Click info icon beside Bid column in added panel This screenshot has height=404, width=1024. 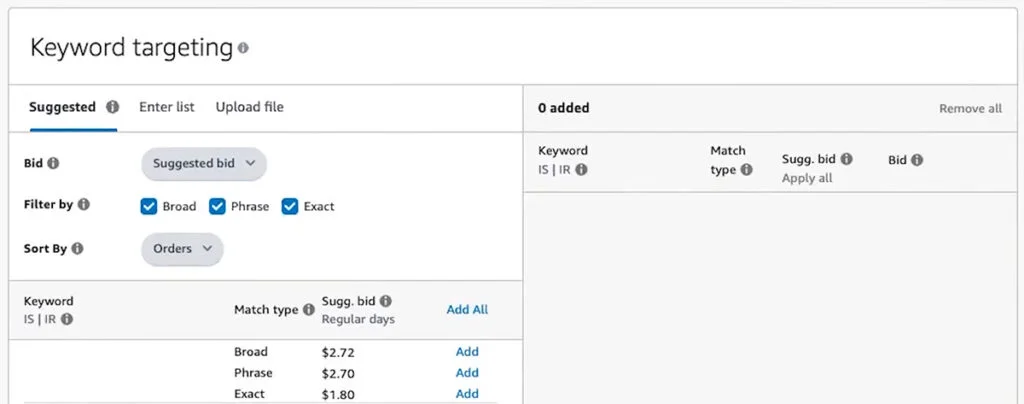point(917,160)
